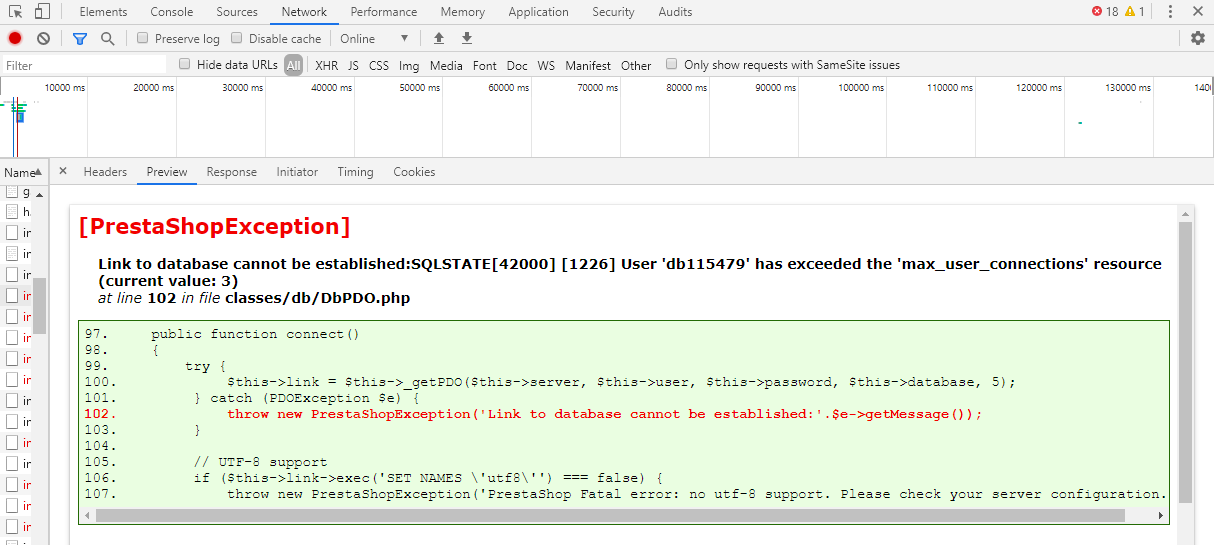Click the comment line // UTF-8 support

point(260,462)
